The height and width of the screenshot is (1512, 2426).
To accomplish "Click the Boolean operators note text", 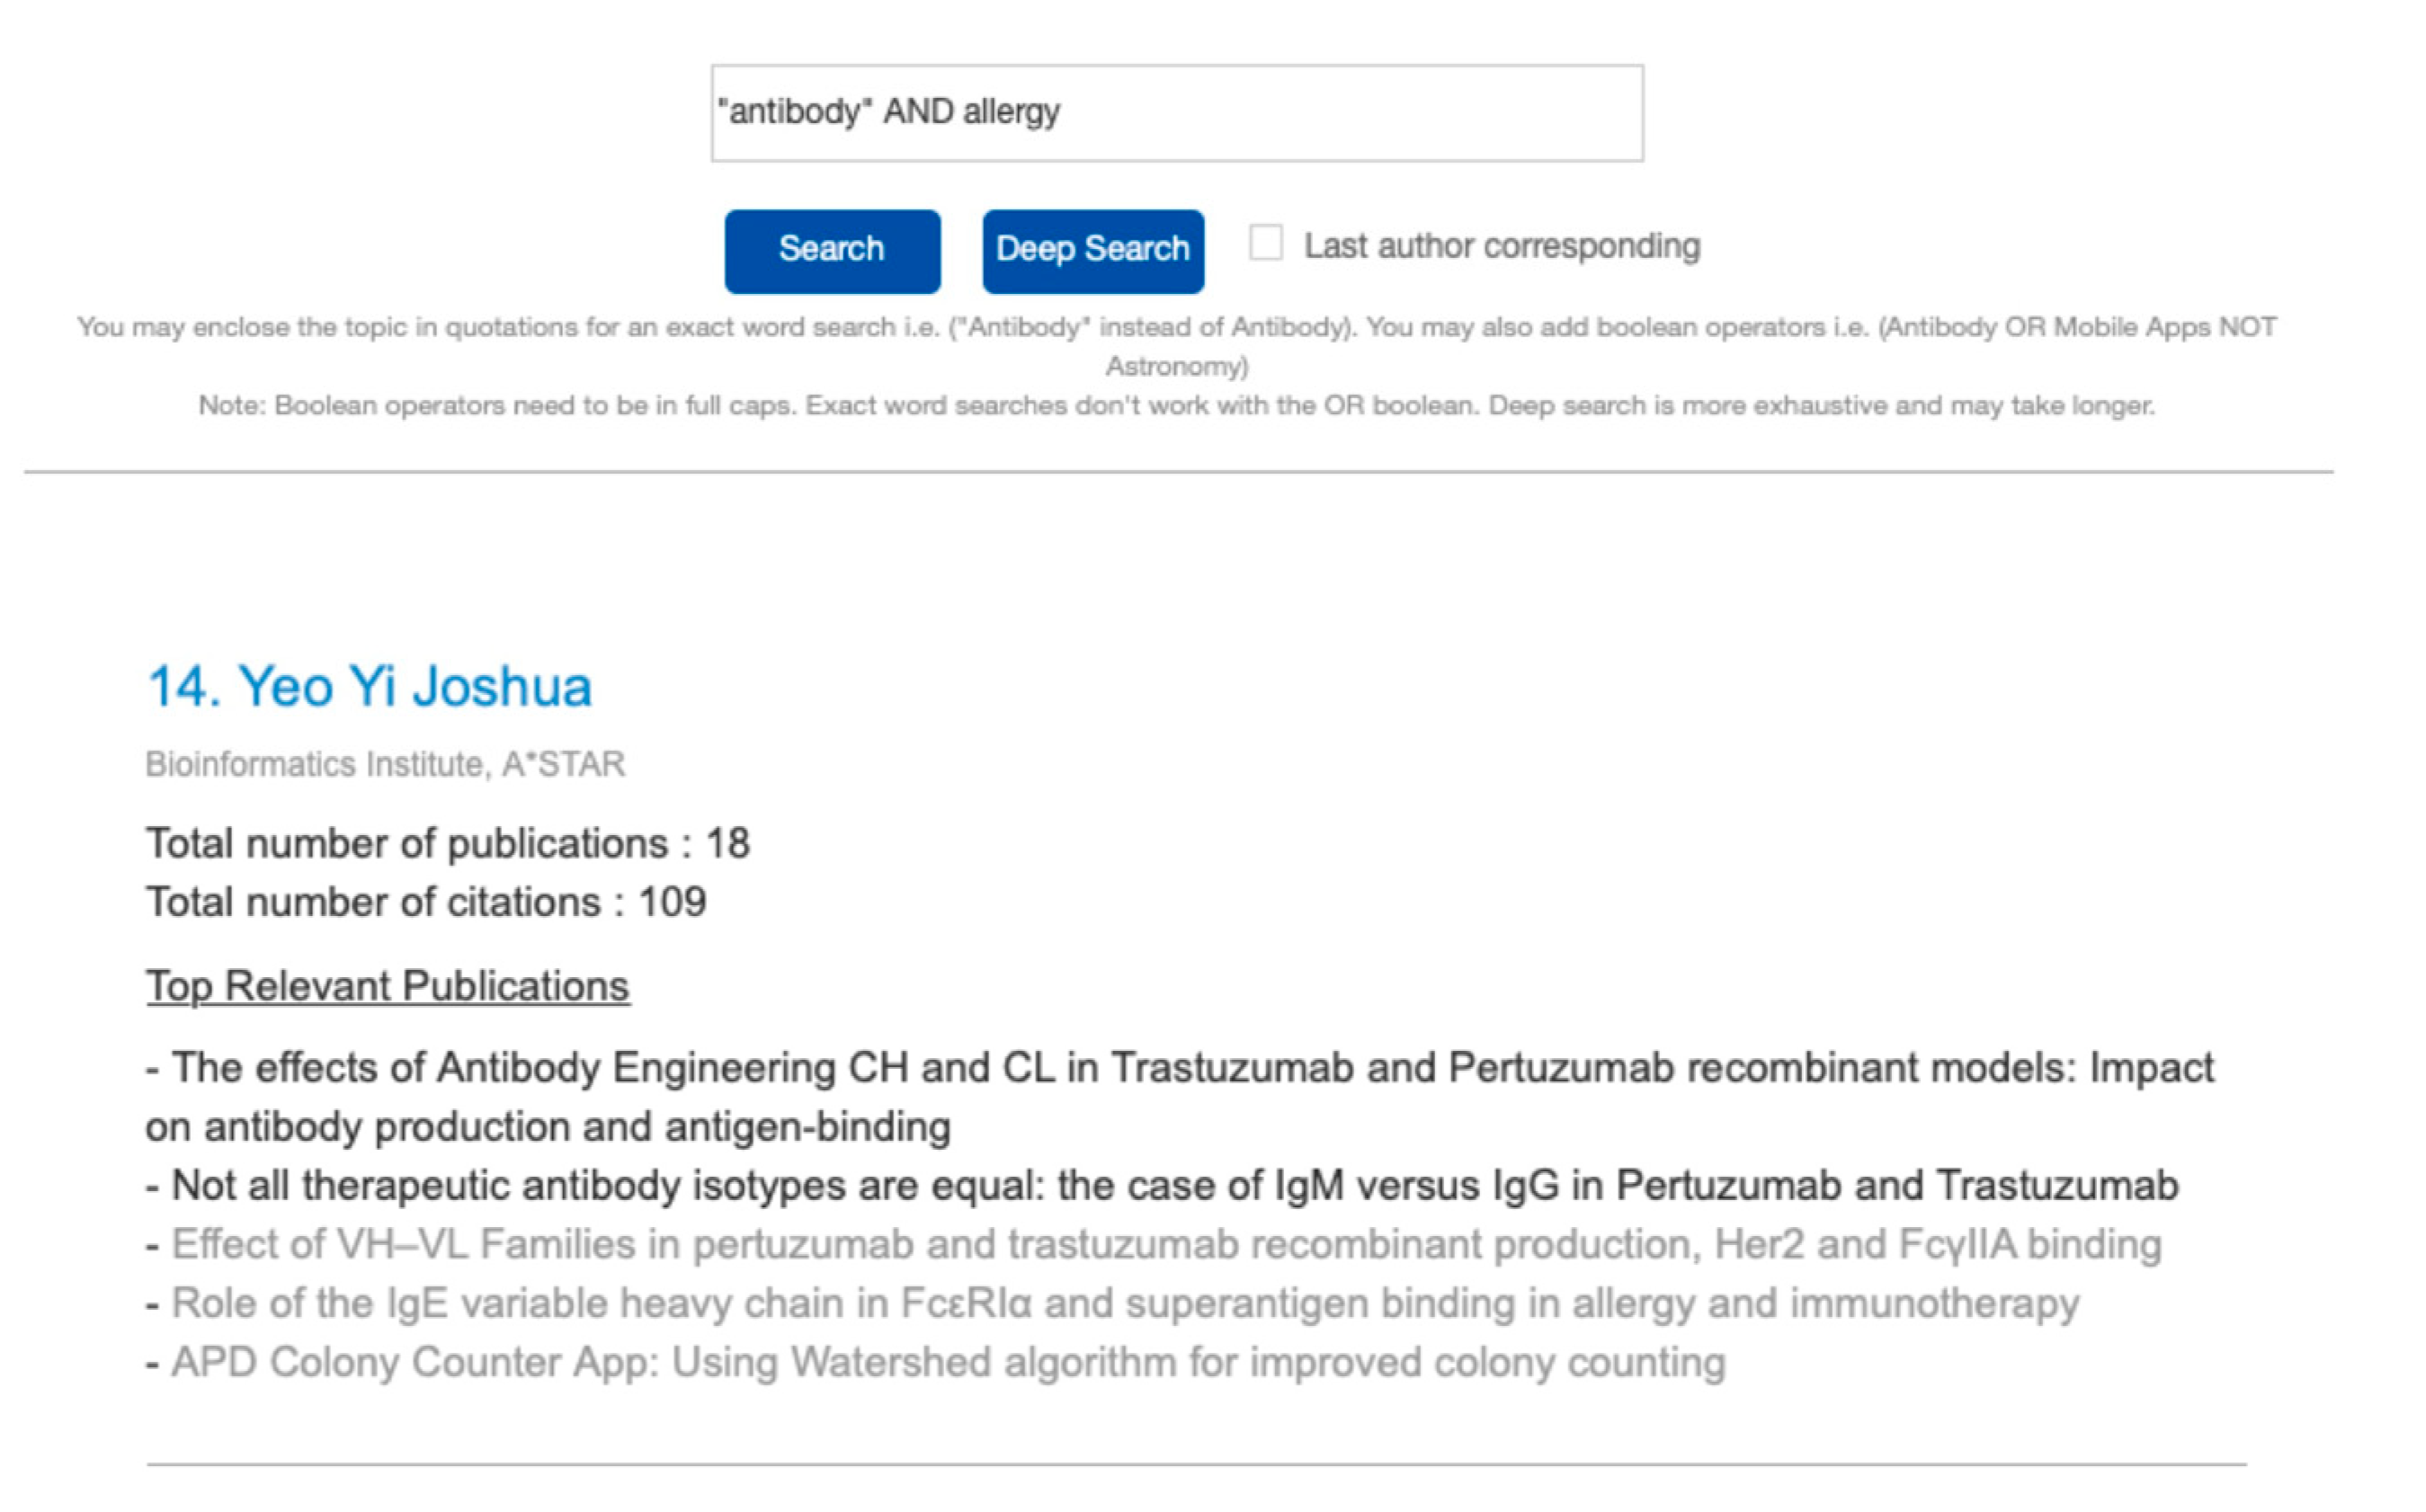I will (1176, 406).
